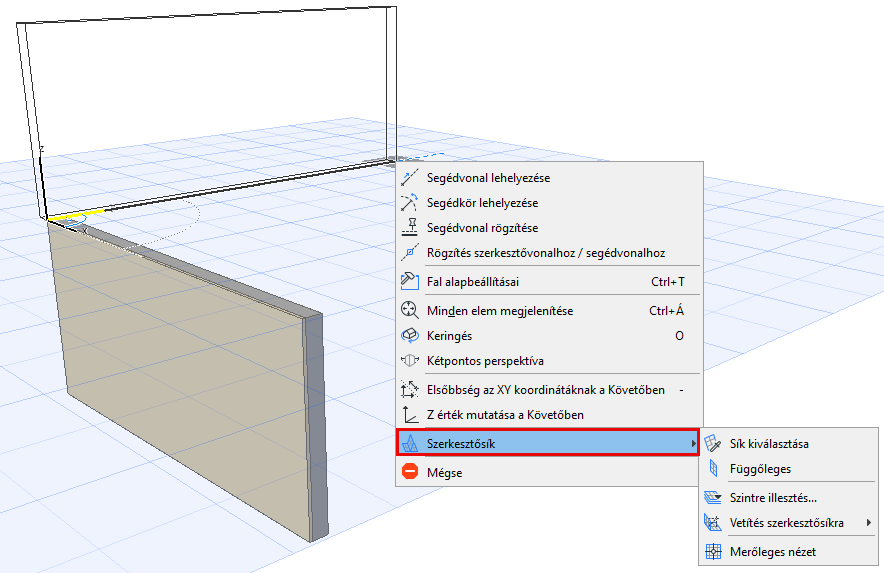
Task: Click the yellow highlighted wall reference segment
Action: 77,214
